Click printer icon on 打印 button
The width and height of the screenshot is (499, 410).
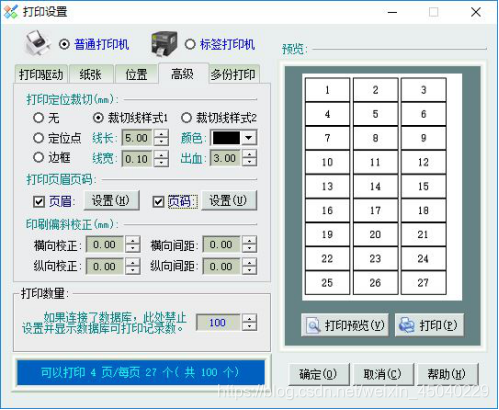[407, 325]
